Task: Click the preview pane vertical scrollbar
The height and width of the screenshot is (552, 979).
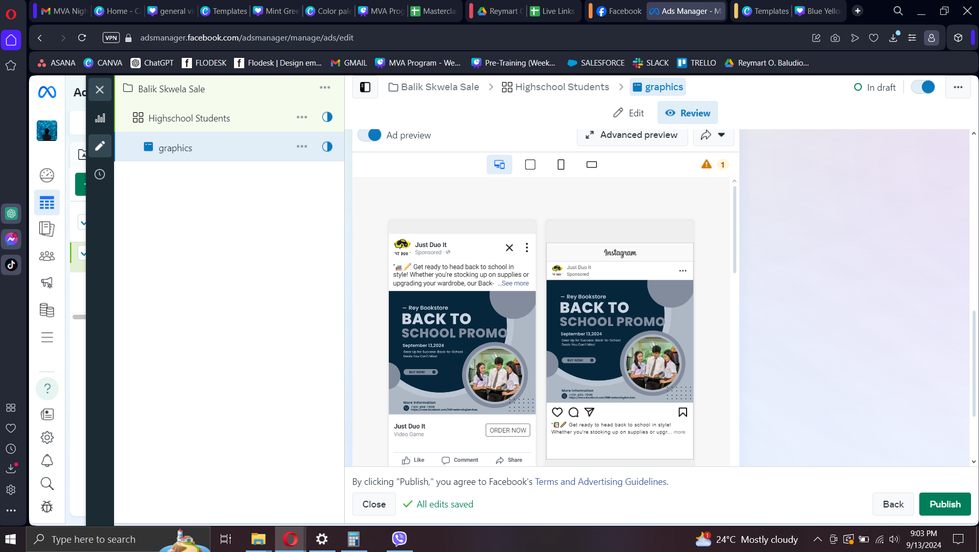Action: click(x=734, y=231)
